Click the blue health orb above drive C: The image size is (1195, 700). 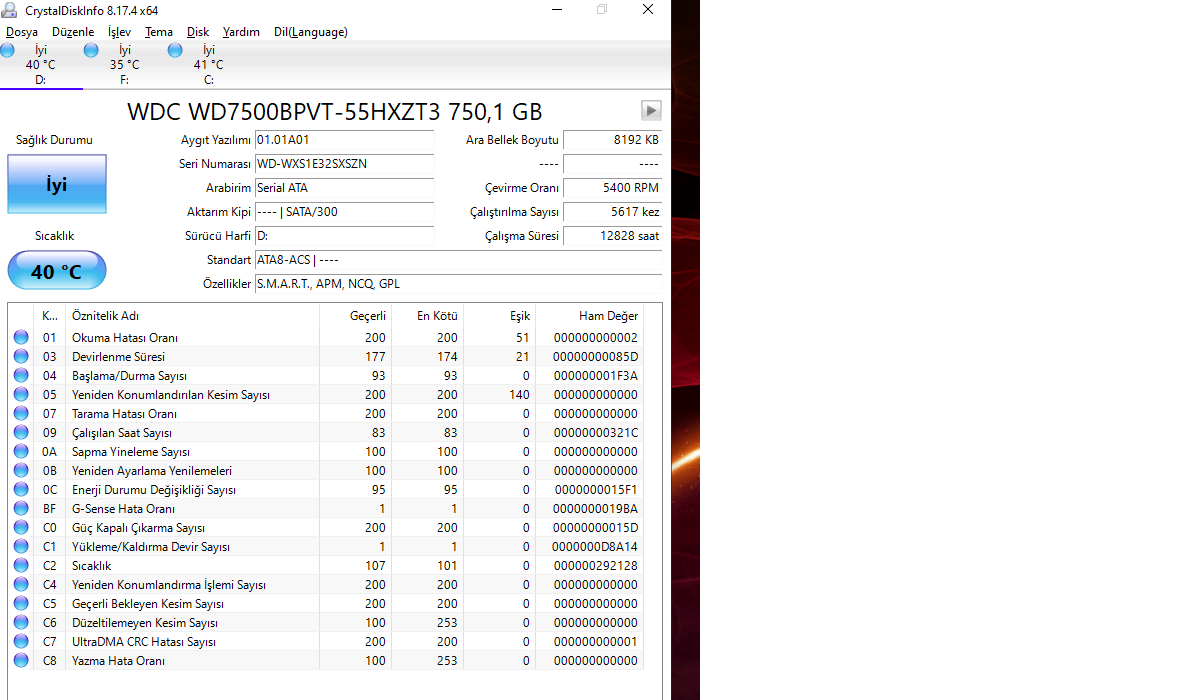[175, 50]
